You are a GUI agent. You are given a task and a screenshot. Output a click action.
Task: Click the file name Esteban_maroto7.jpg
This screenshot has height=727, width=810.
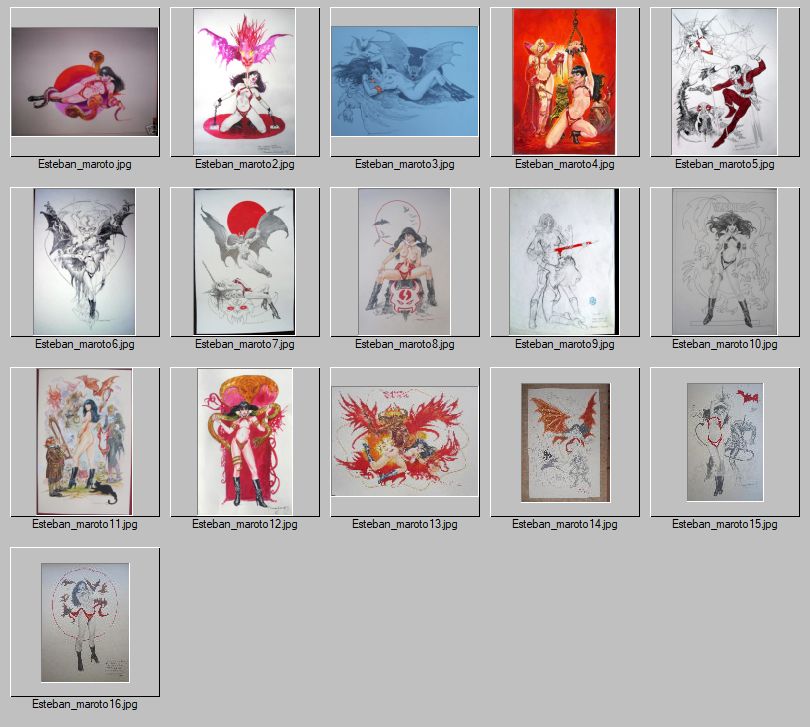[x=245, y=344]
